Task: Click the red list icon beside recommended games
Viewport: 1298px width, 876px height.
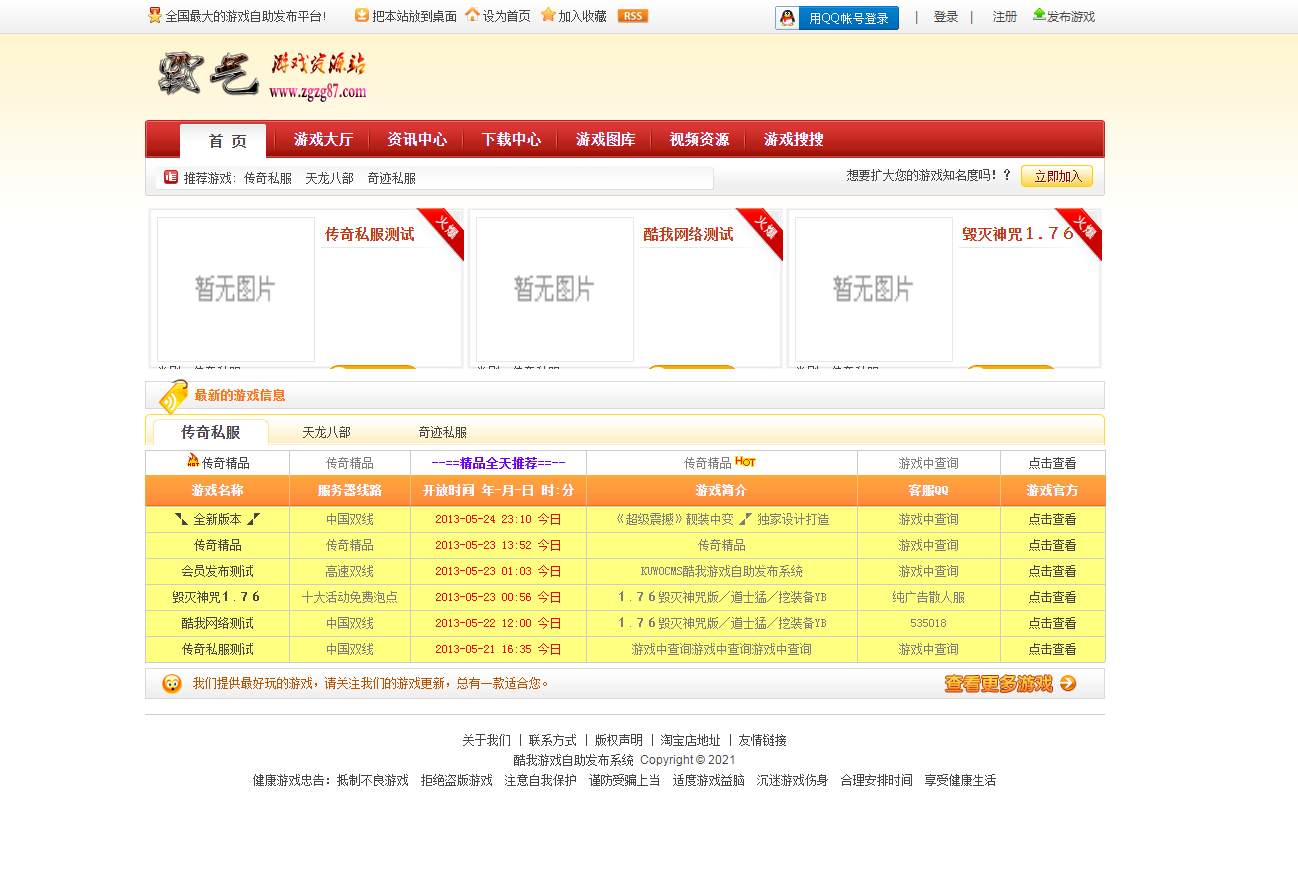Action: coord(171,177)
